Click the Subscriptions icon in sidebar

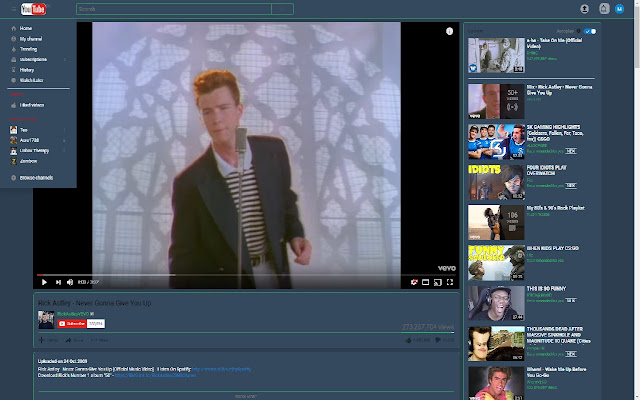coord(13,60)
